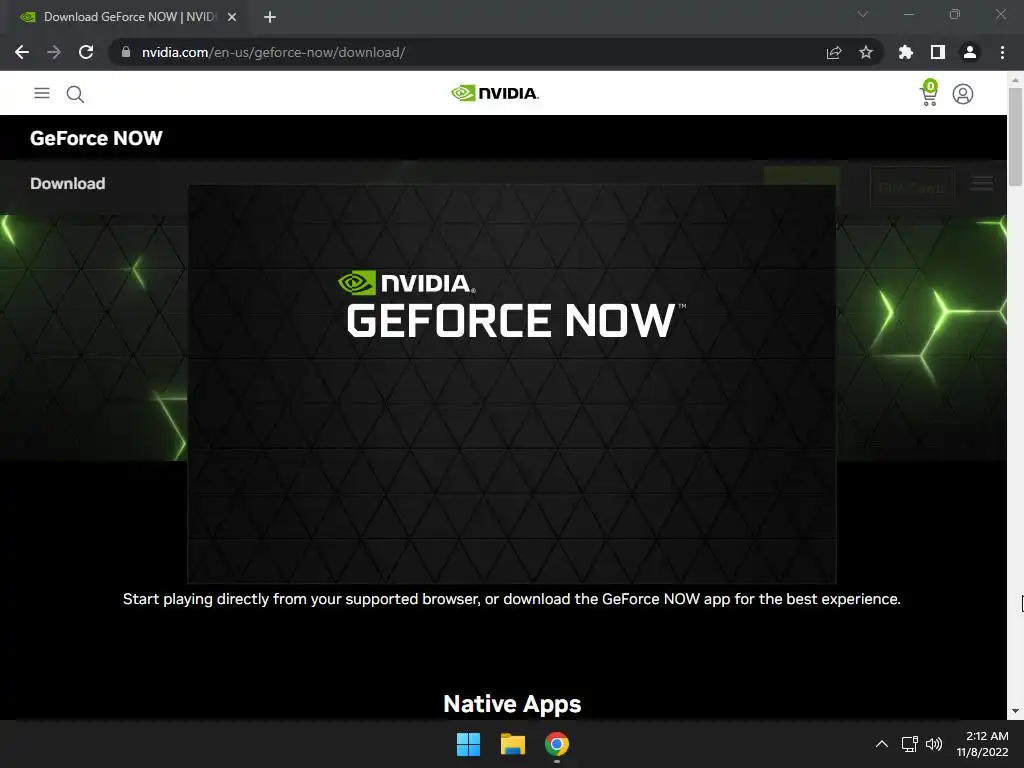
Task: Open the network status tray icon
Action: click(910, 744)
